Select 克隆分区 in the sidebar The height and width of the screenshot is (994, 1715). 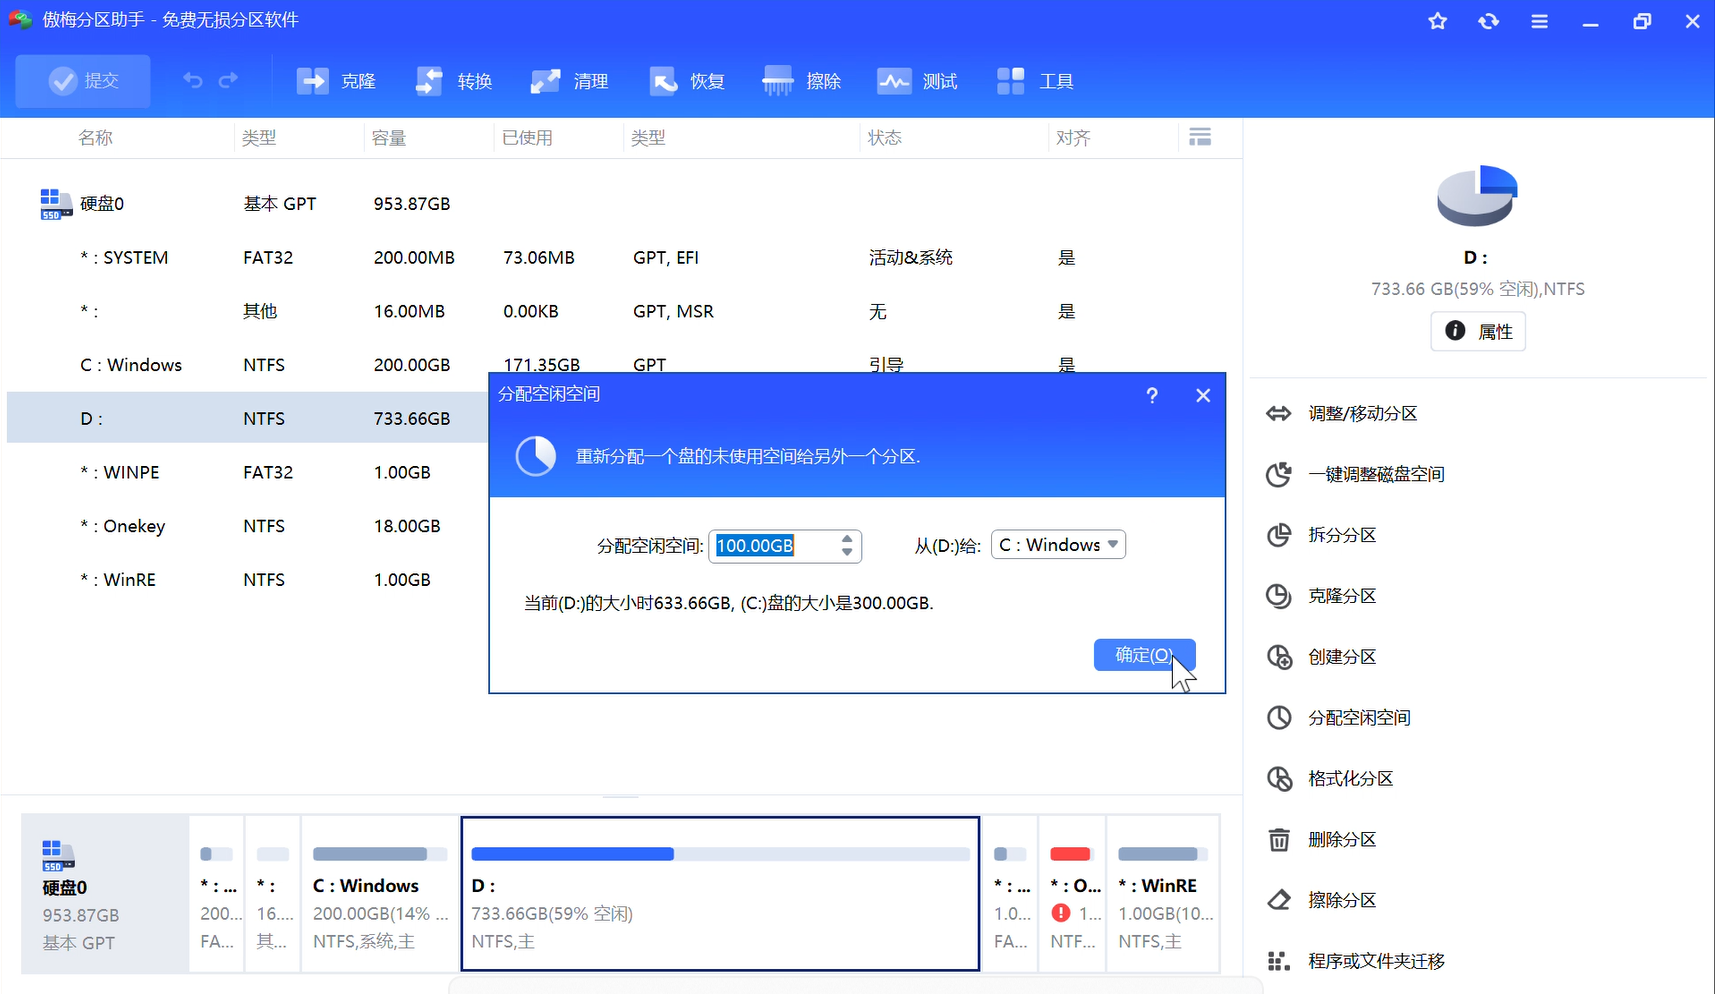pyautogui.click(x=1322, y=596)
